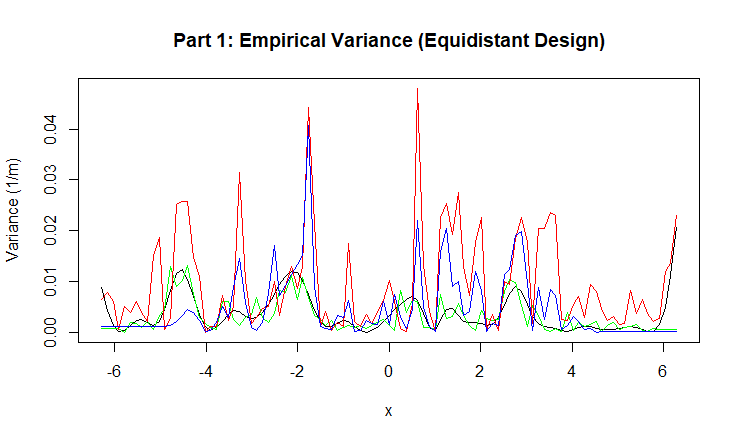Click the x-axis tick label '-2'

pos(297,371)
